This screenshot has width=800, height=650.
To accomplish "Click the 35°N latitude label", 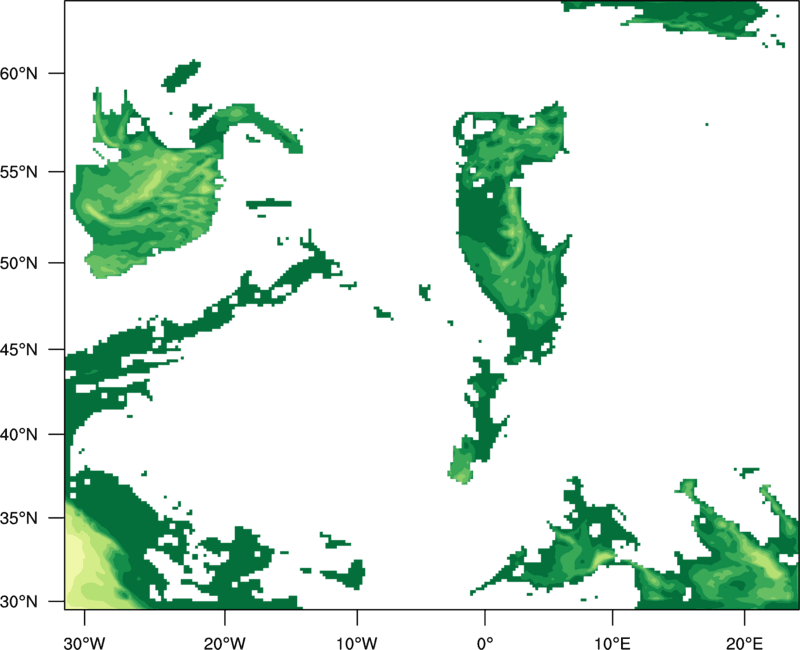I will click(19, 518).
